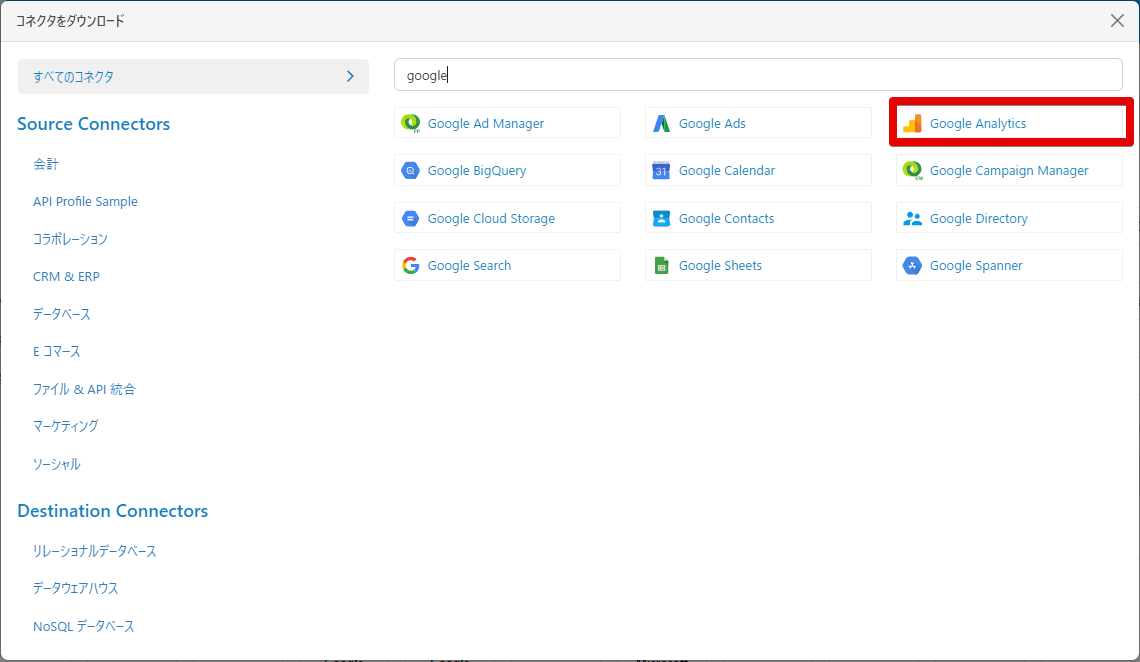
Task: Select the Google Calendar connector
Action: click(x=757, y=170)
